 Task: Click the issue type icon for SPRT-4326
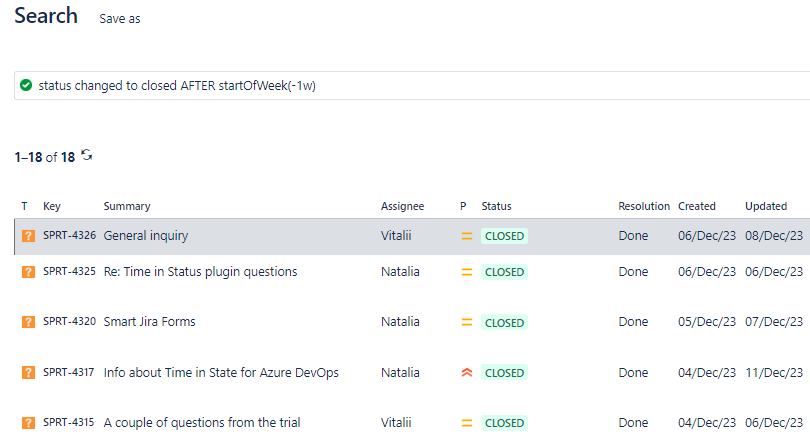(x=28, y=237)
